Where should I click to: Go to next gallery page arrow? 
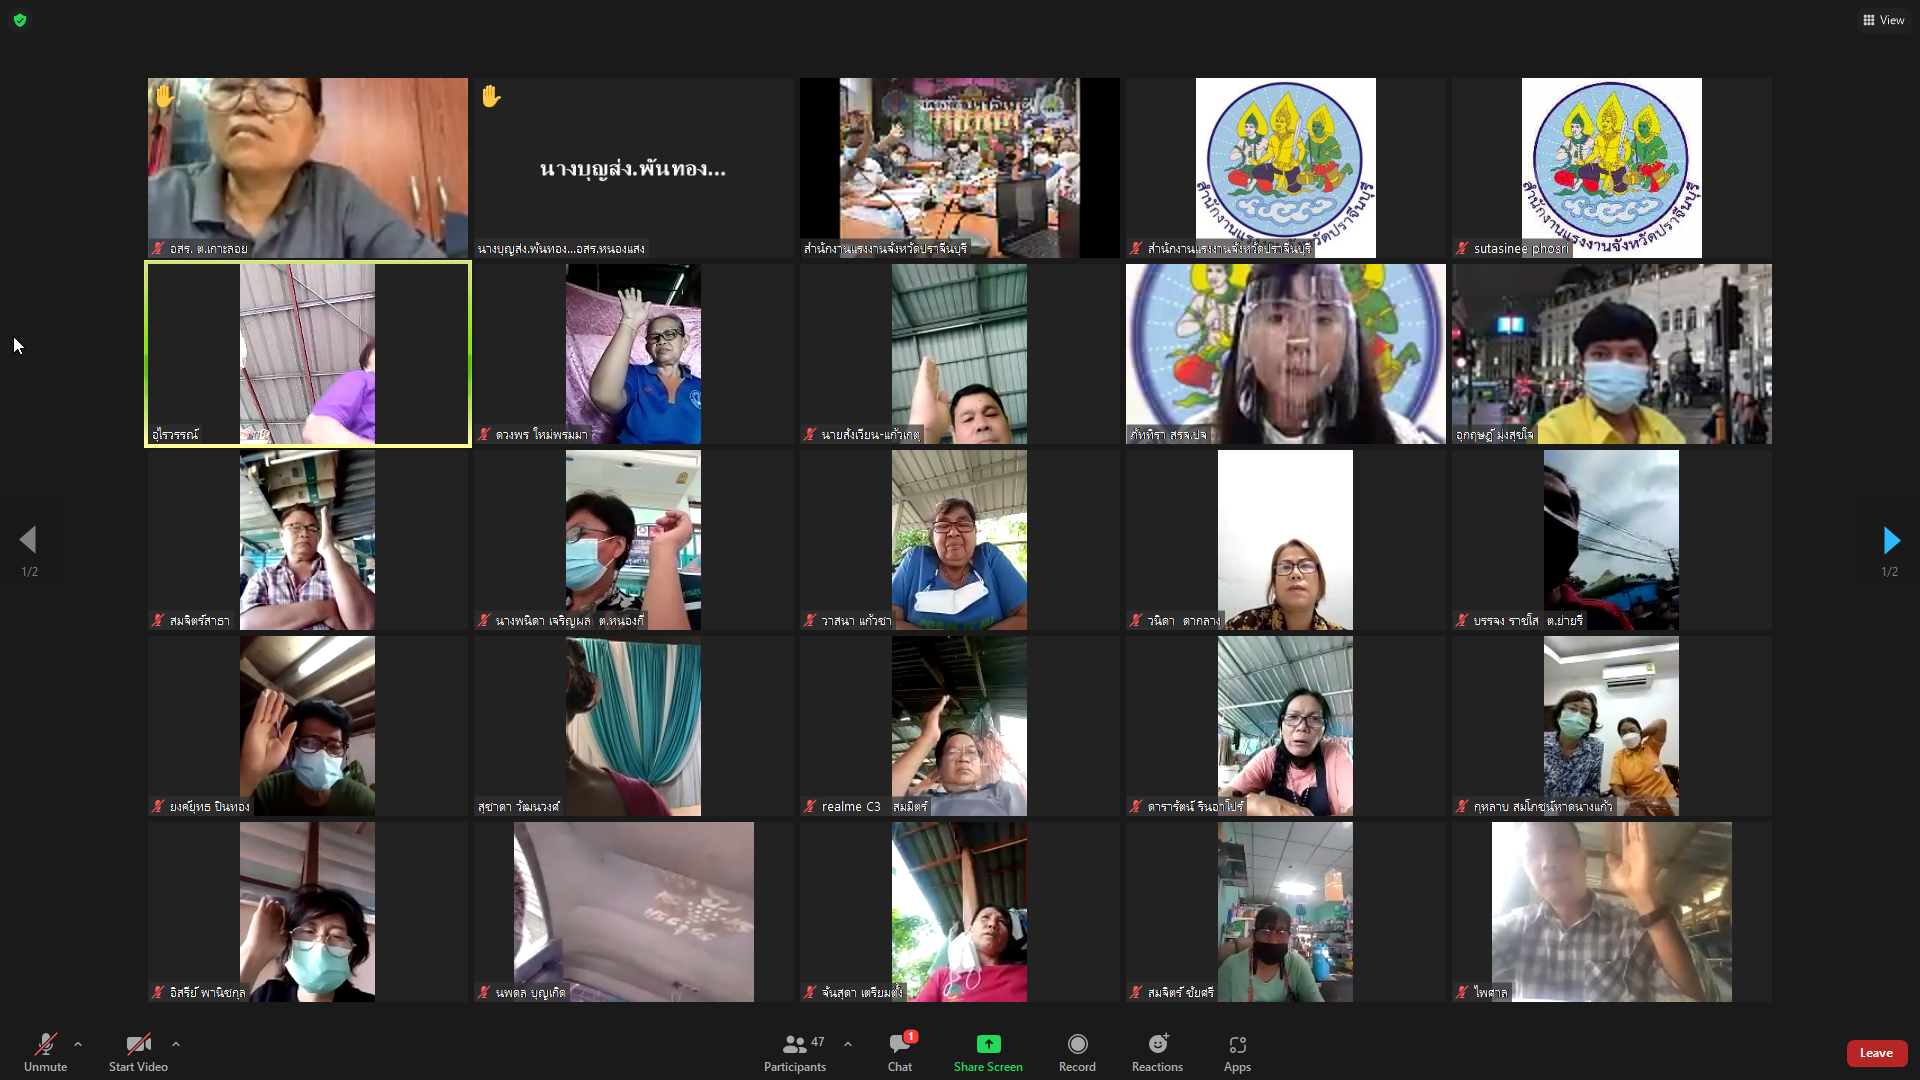pos(1890,541)
